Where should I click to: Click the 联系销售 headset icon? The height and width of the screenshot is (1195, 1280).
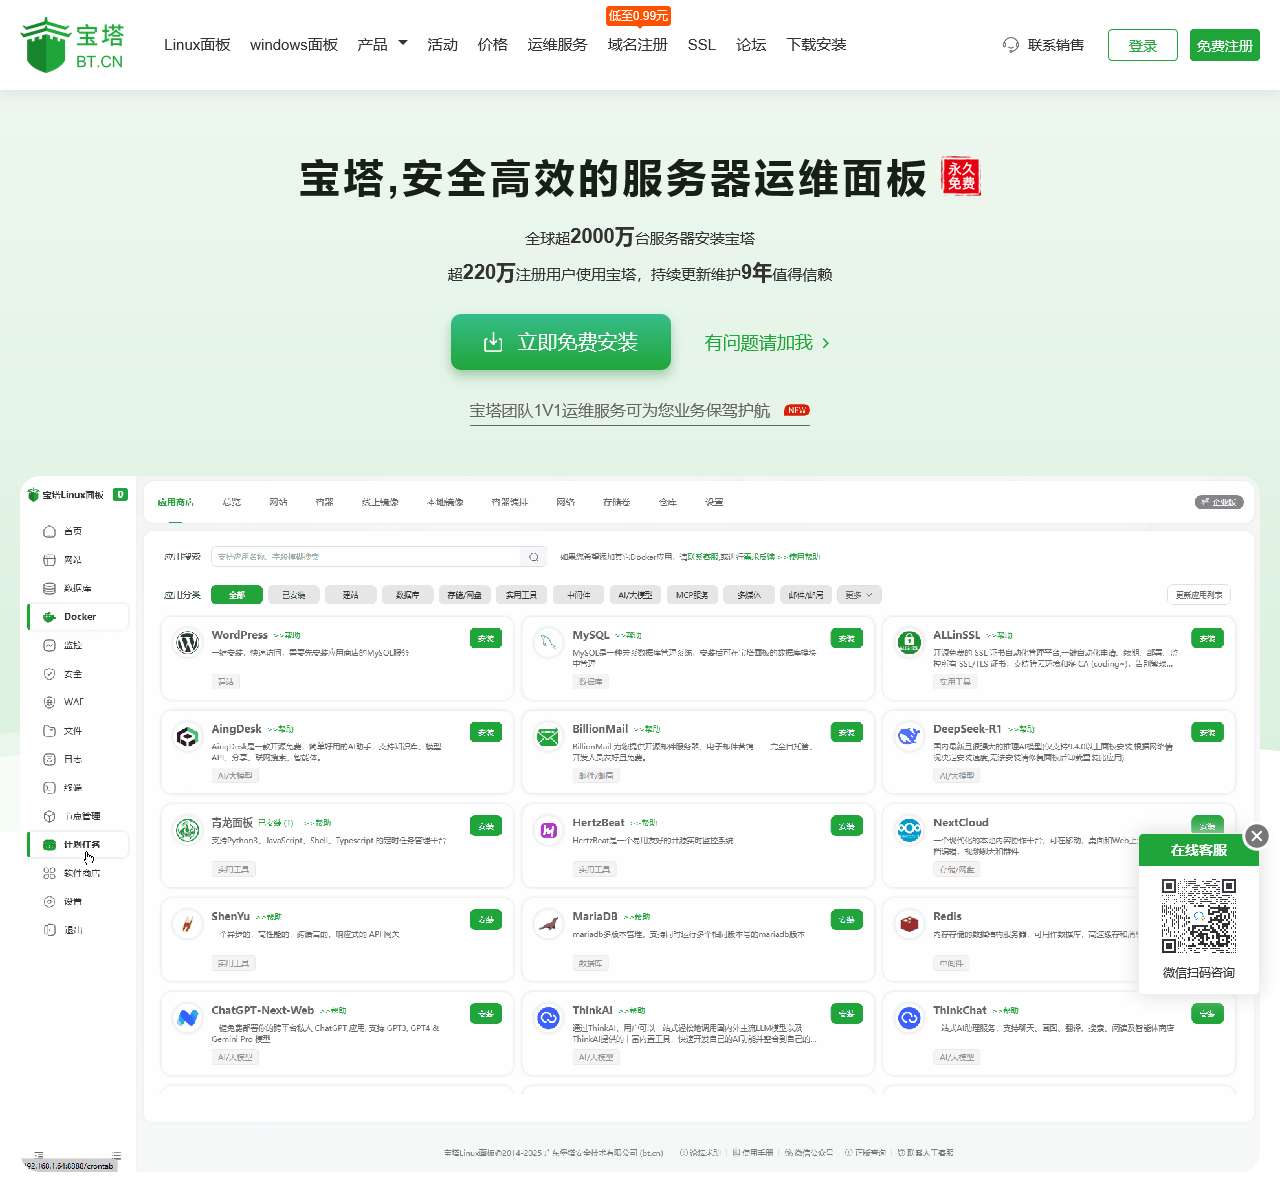[1011, 45]
